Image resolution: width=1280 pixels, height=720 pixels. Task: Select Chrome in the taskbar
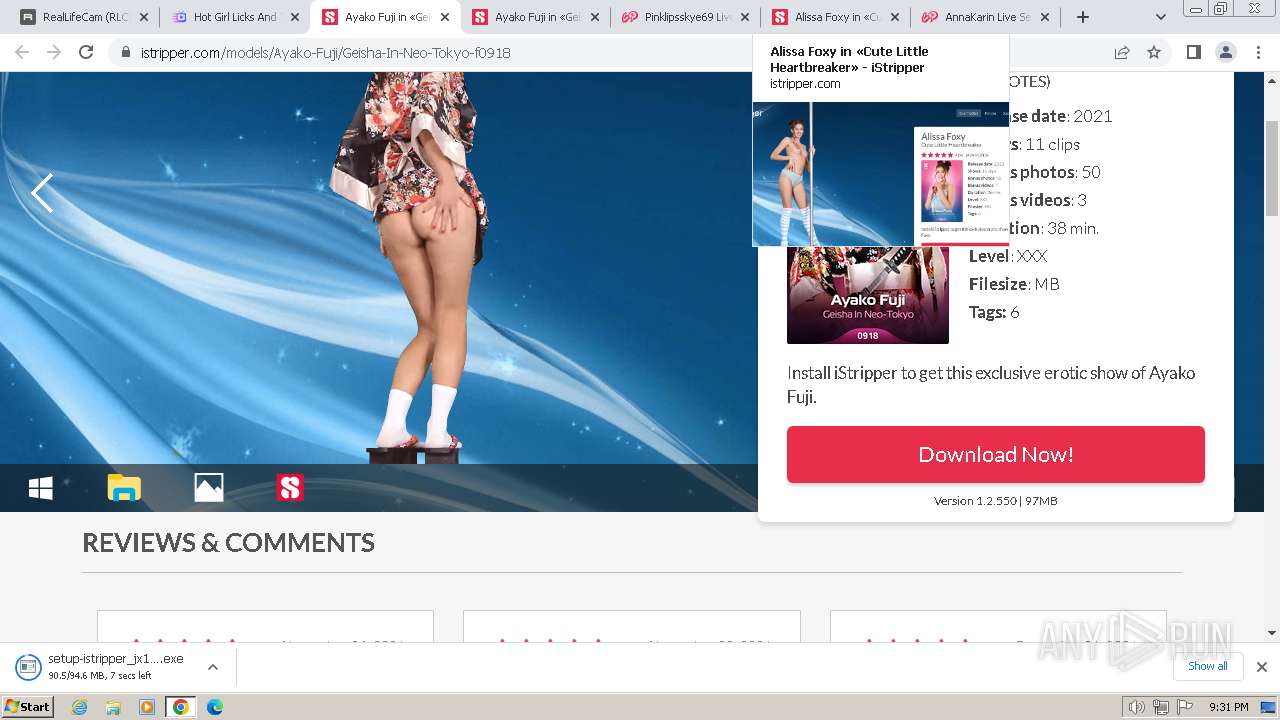181,707
